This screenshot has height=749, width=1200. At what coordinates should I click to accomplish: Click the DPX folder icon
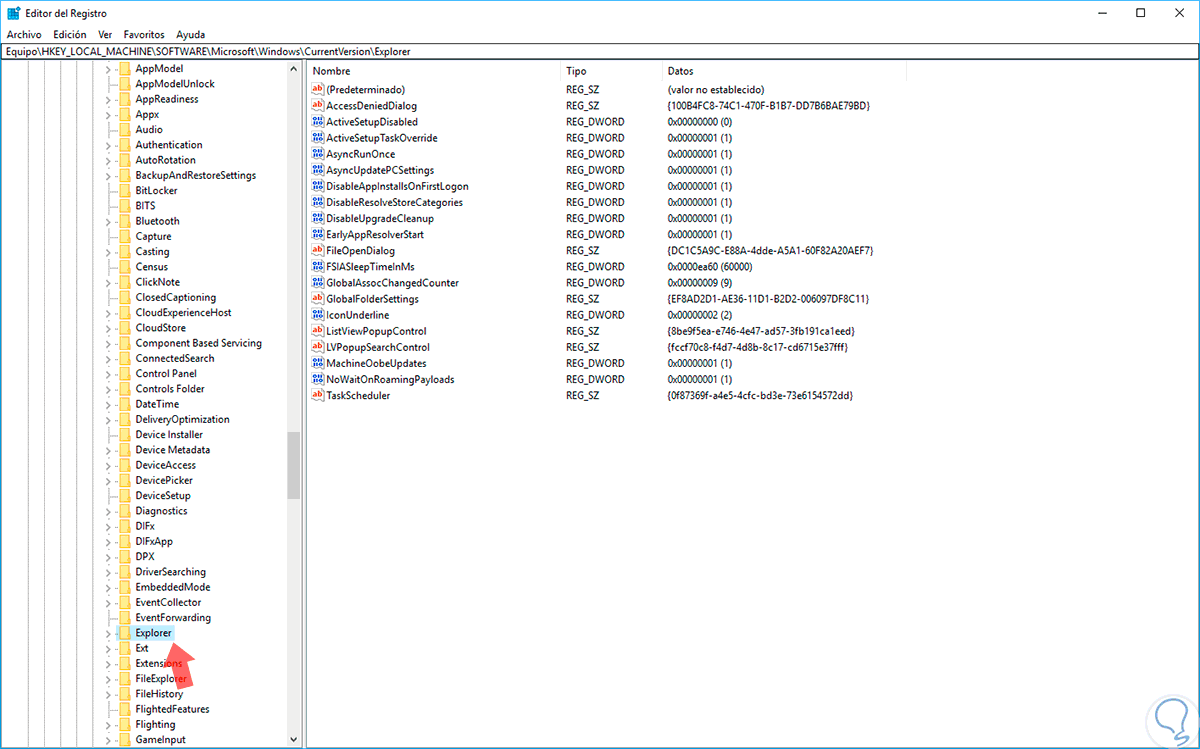pyautogui.click(x=124, y=556)
